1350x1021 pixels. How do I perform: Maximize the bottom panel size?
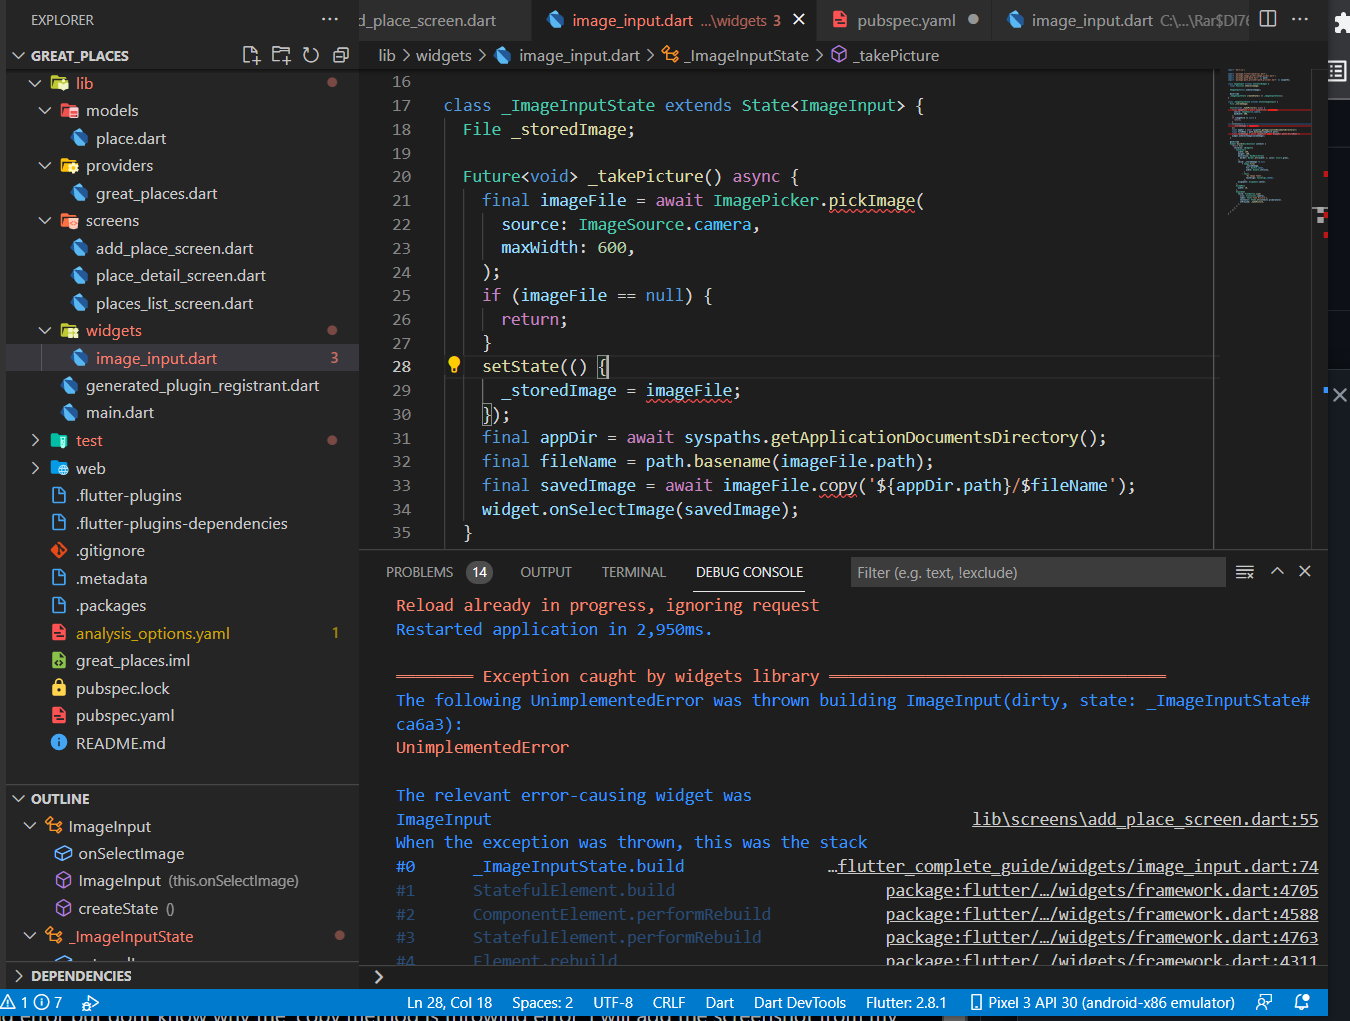click(1277, 571)
